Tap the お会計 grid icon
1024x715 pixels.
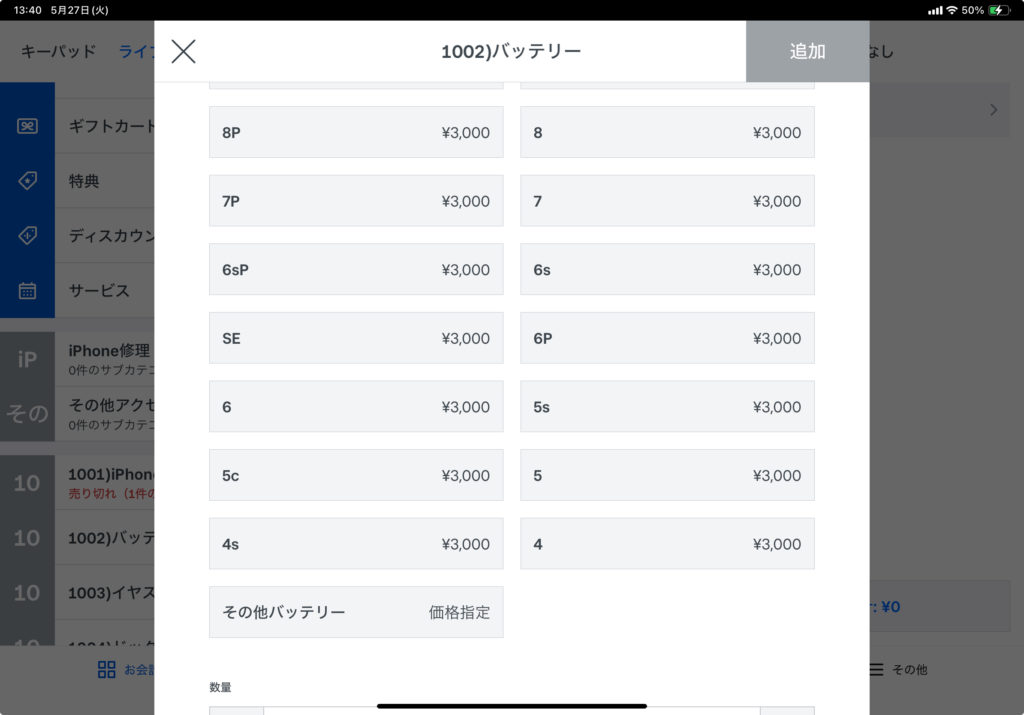[107, 670]
